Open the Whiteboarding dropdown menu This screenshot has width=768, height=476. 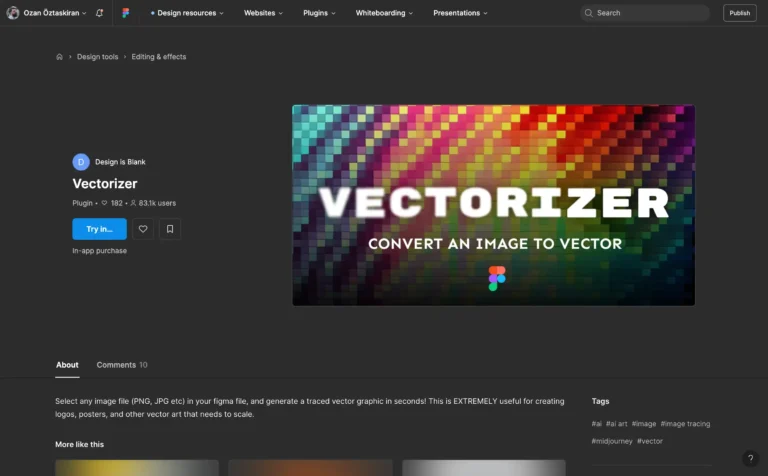coord(384,13)
